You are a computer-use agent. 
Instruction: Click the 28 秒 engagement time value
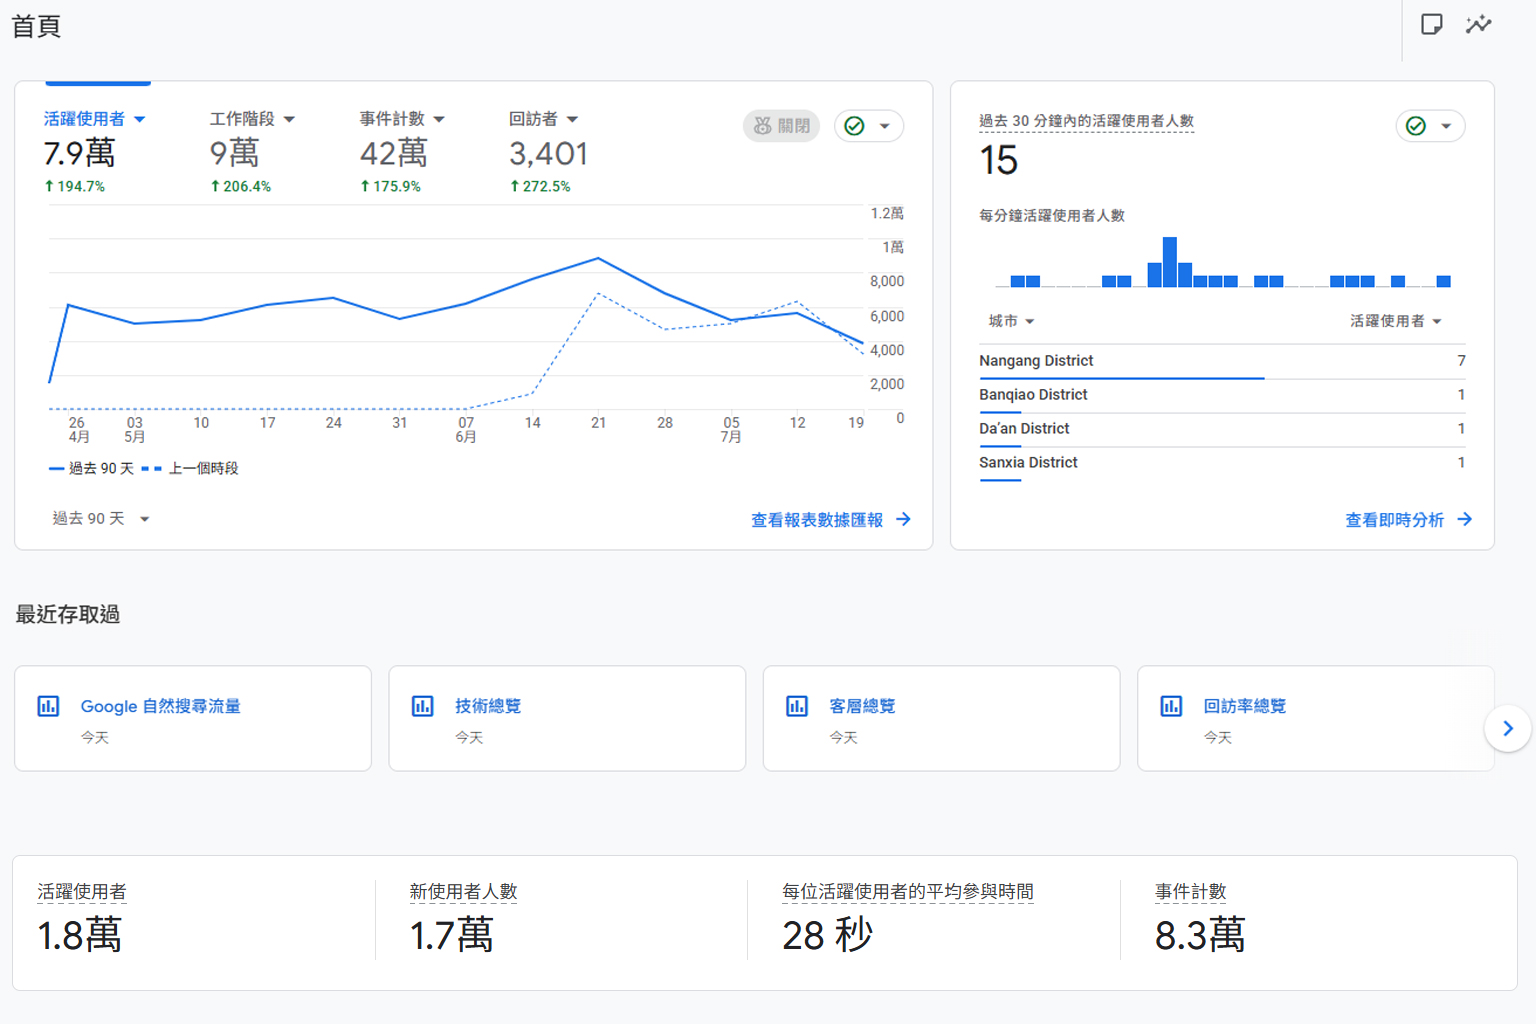(x=827, y=936)
